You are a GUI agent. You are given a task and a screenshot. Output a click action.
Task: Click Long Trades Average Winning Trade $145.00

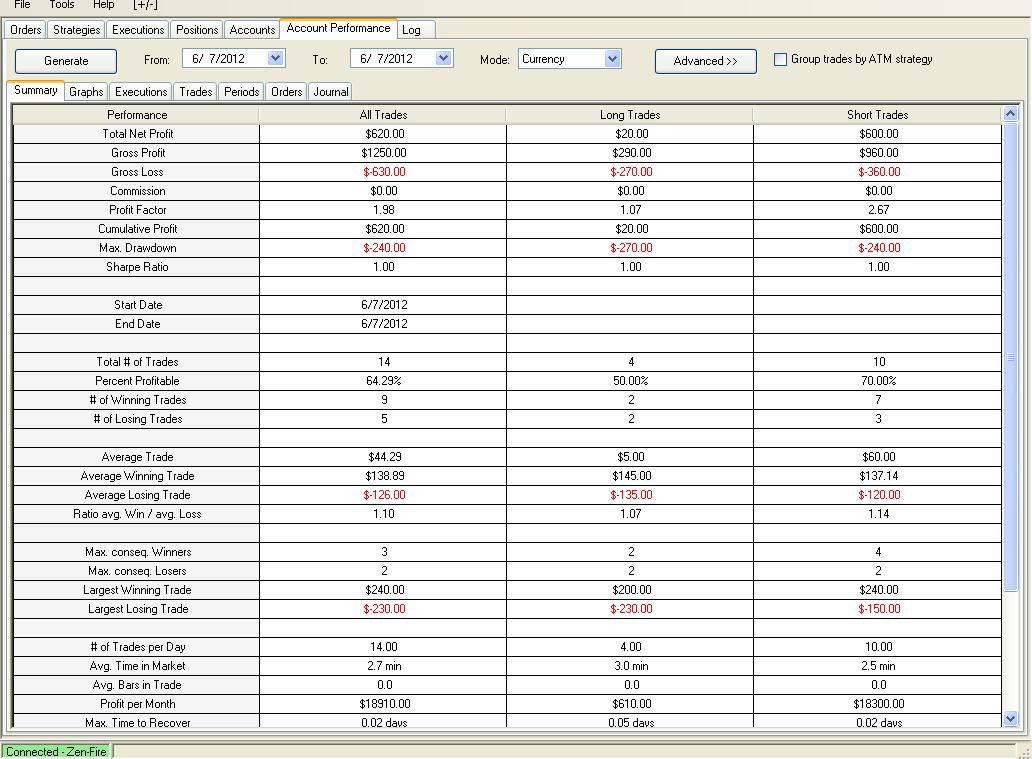(x=631, y=476)
